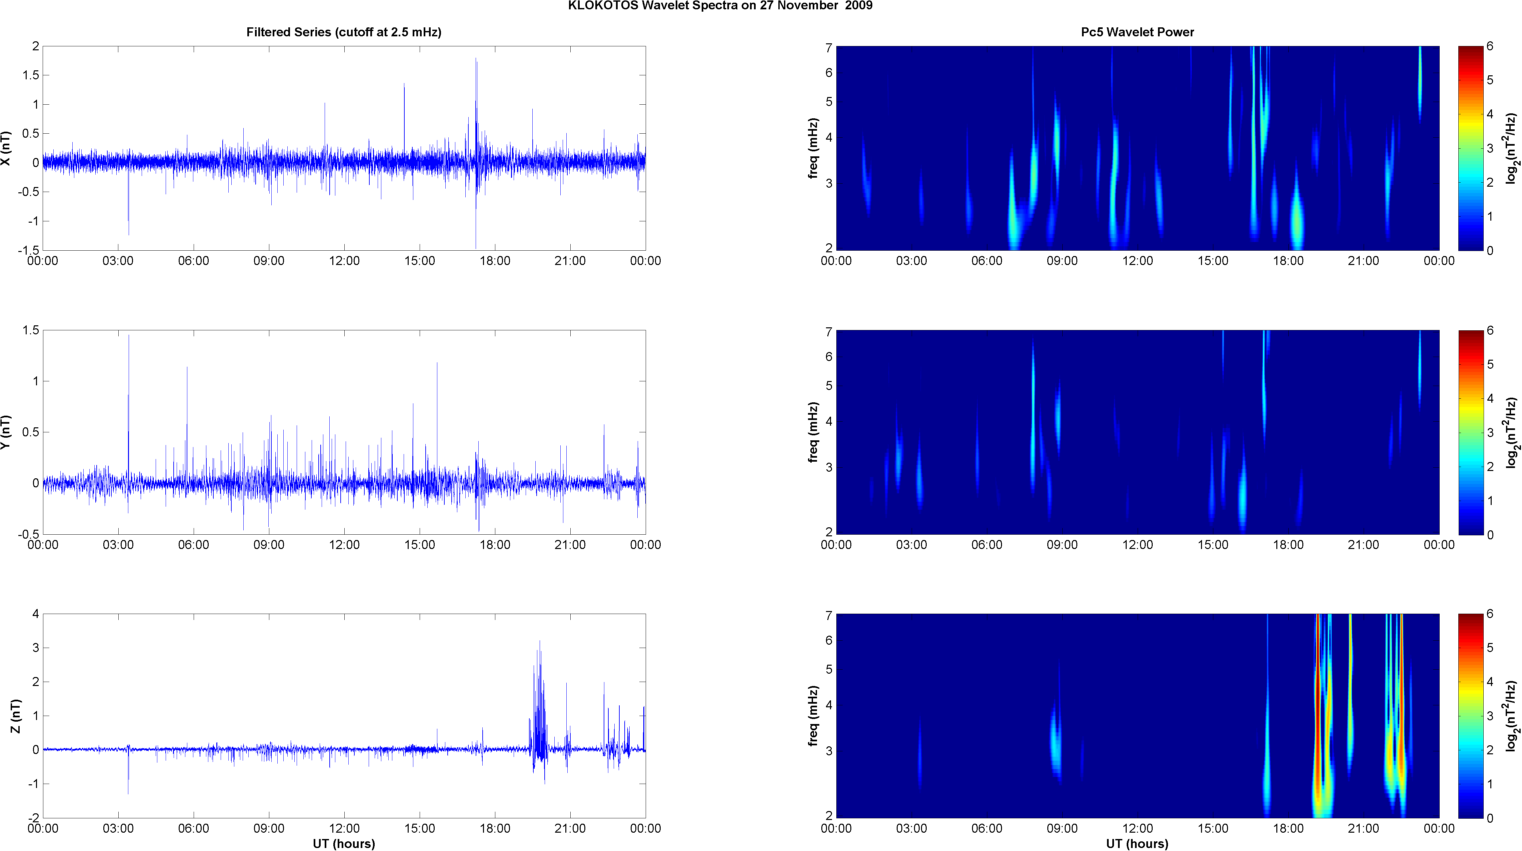Select the Pc5 Wavelet Power heading
Screen dimensions: 1522x851
[x=1137, y=32]
